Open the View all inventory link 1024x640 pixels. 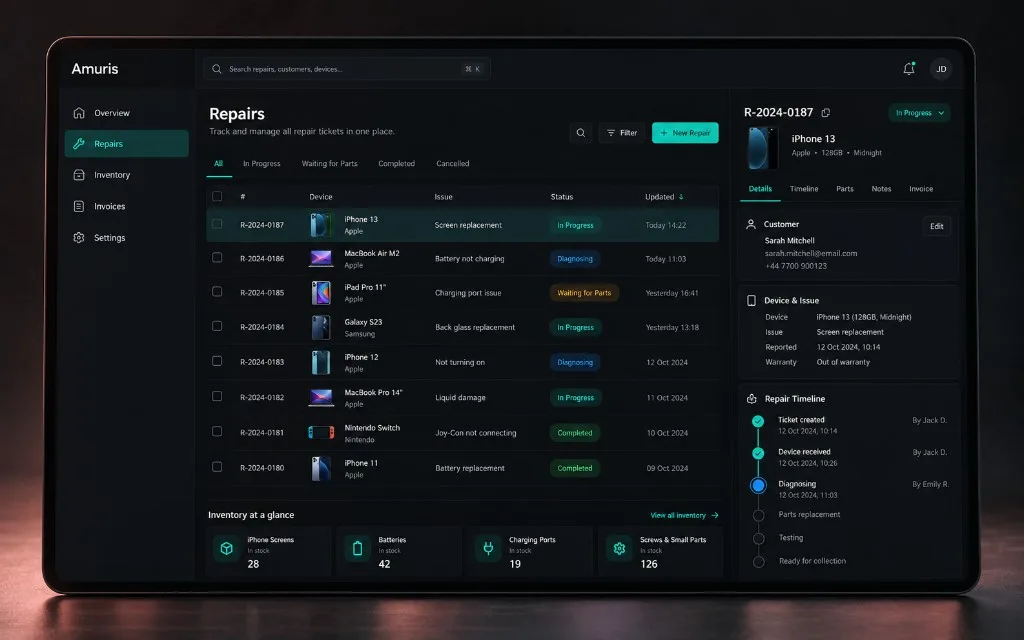684,515
